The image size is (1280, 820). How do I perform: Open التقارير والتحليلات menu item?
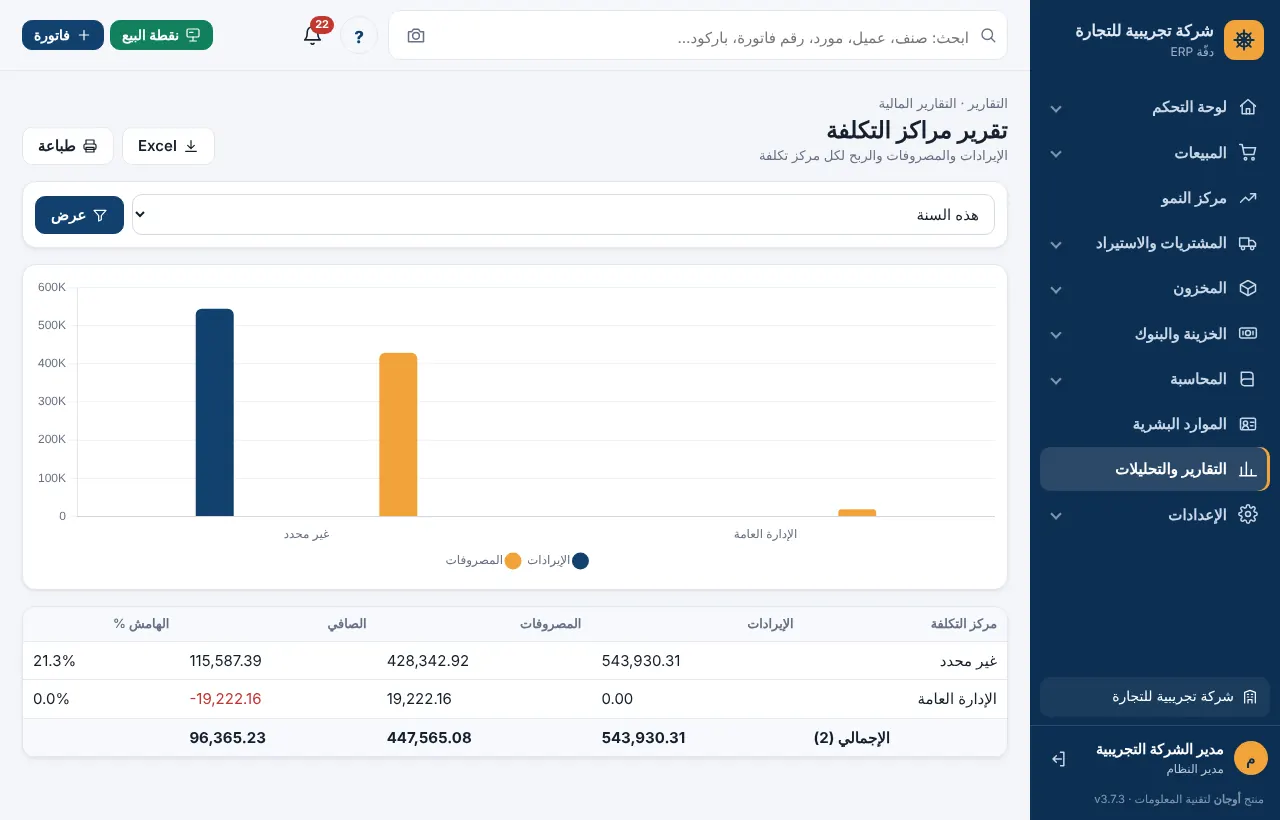click(x=1155, y=469)
